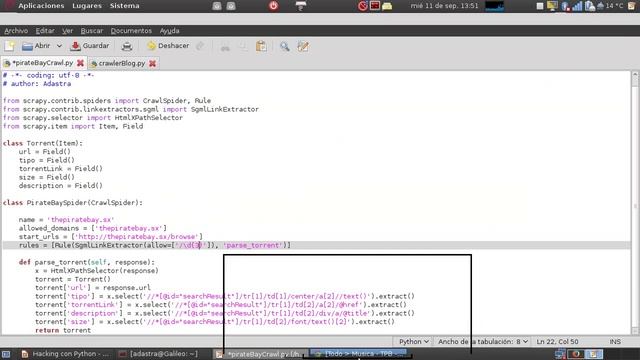Switch to adastra@Galileo terminal taskbar window
640x360 pixels.
(x=159, y=354)
